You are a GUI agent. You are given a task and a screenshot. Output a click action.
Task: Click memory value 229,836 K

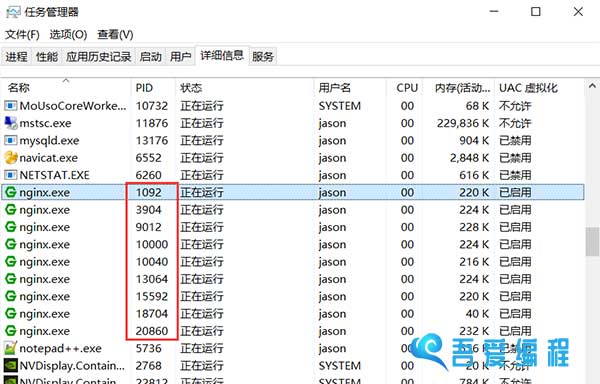point(463,123)
